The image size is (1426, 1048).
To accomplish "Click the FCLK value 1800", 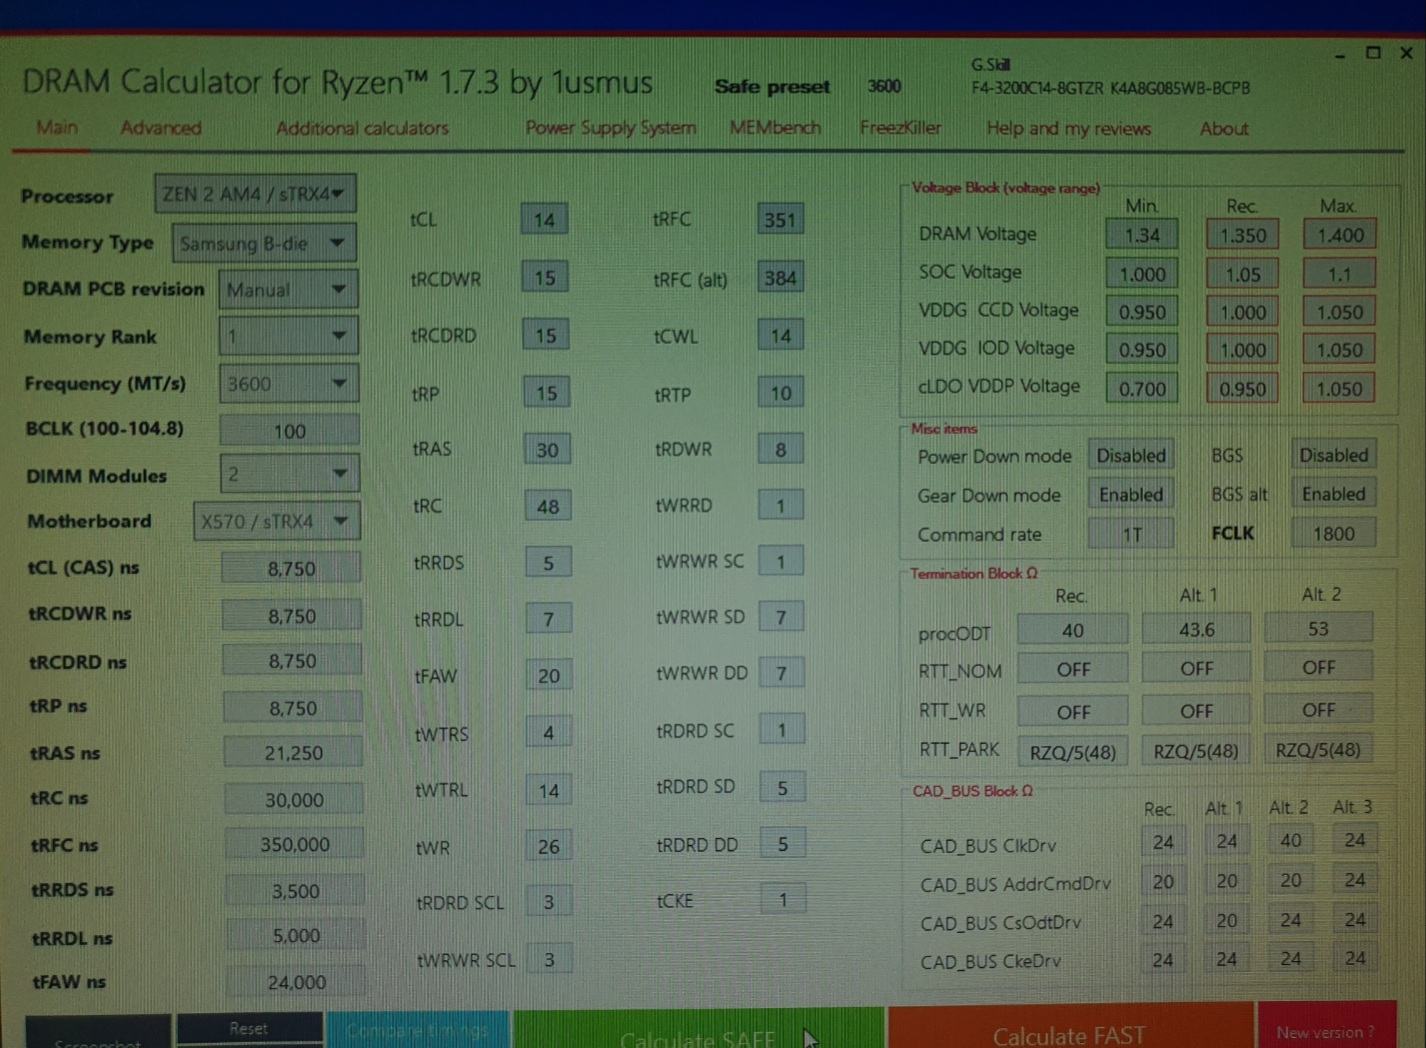I will [x=1334, y=533].
